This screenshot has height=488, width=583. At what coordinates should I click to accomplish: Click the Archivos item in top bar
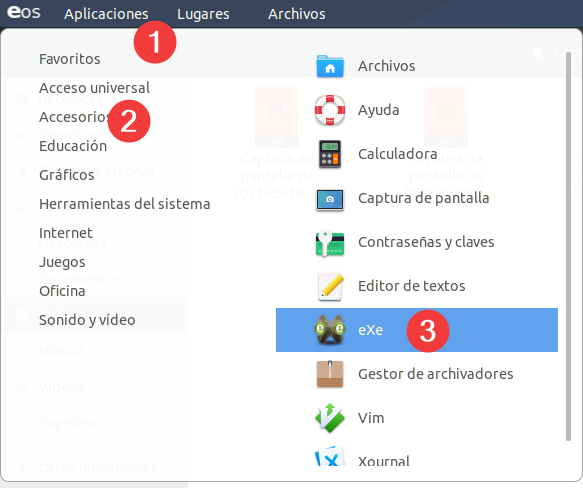click(x=296, y=14)
